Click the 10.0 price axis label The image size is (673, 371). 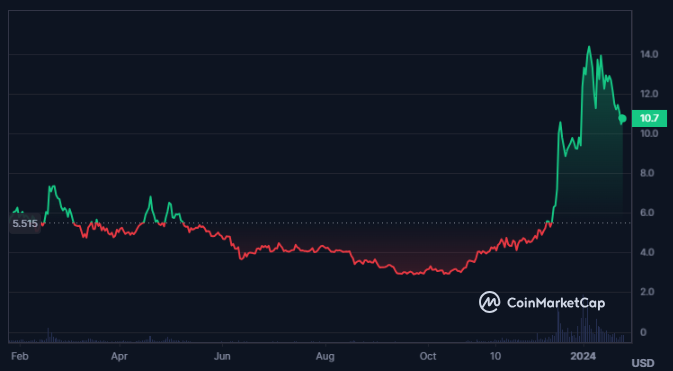[648, 134]
